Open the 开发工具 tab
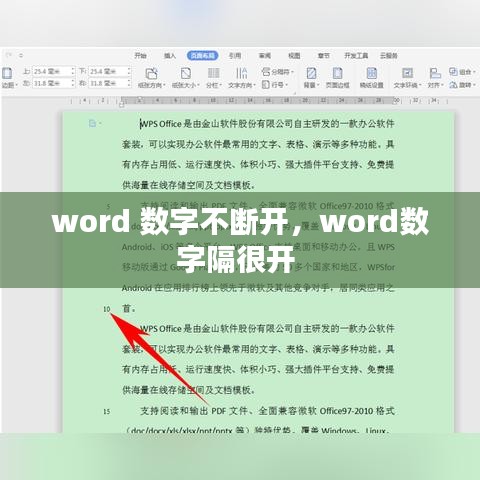The height and width of the screenshot is (480, 480). (x=356, y=56)
